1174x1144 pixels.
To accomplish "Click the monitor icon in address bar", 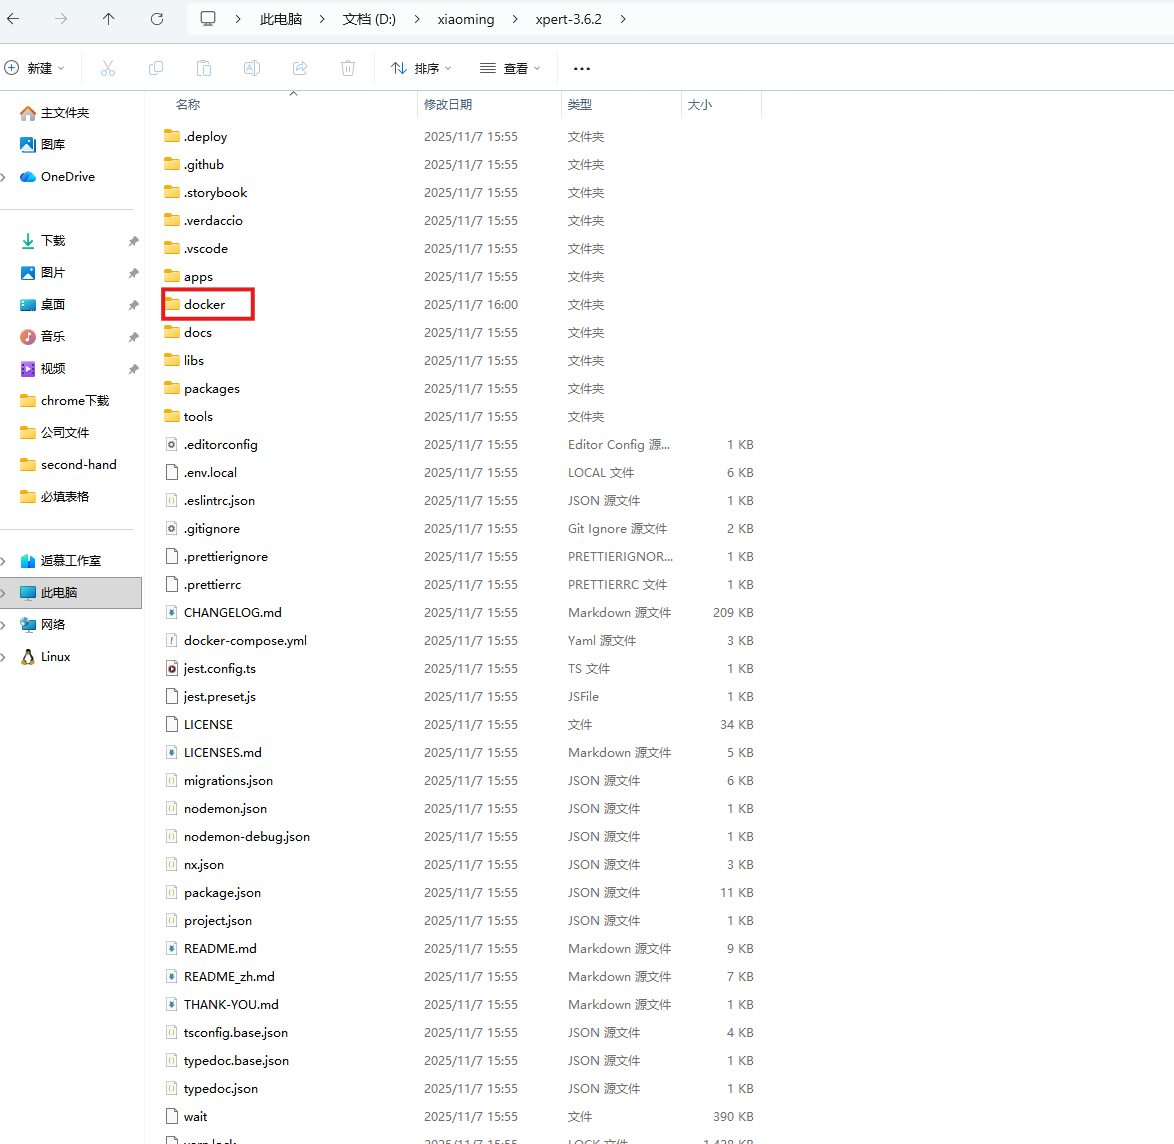I will tap(208, 19).
